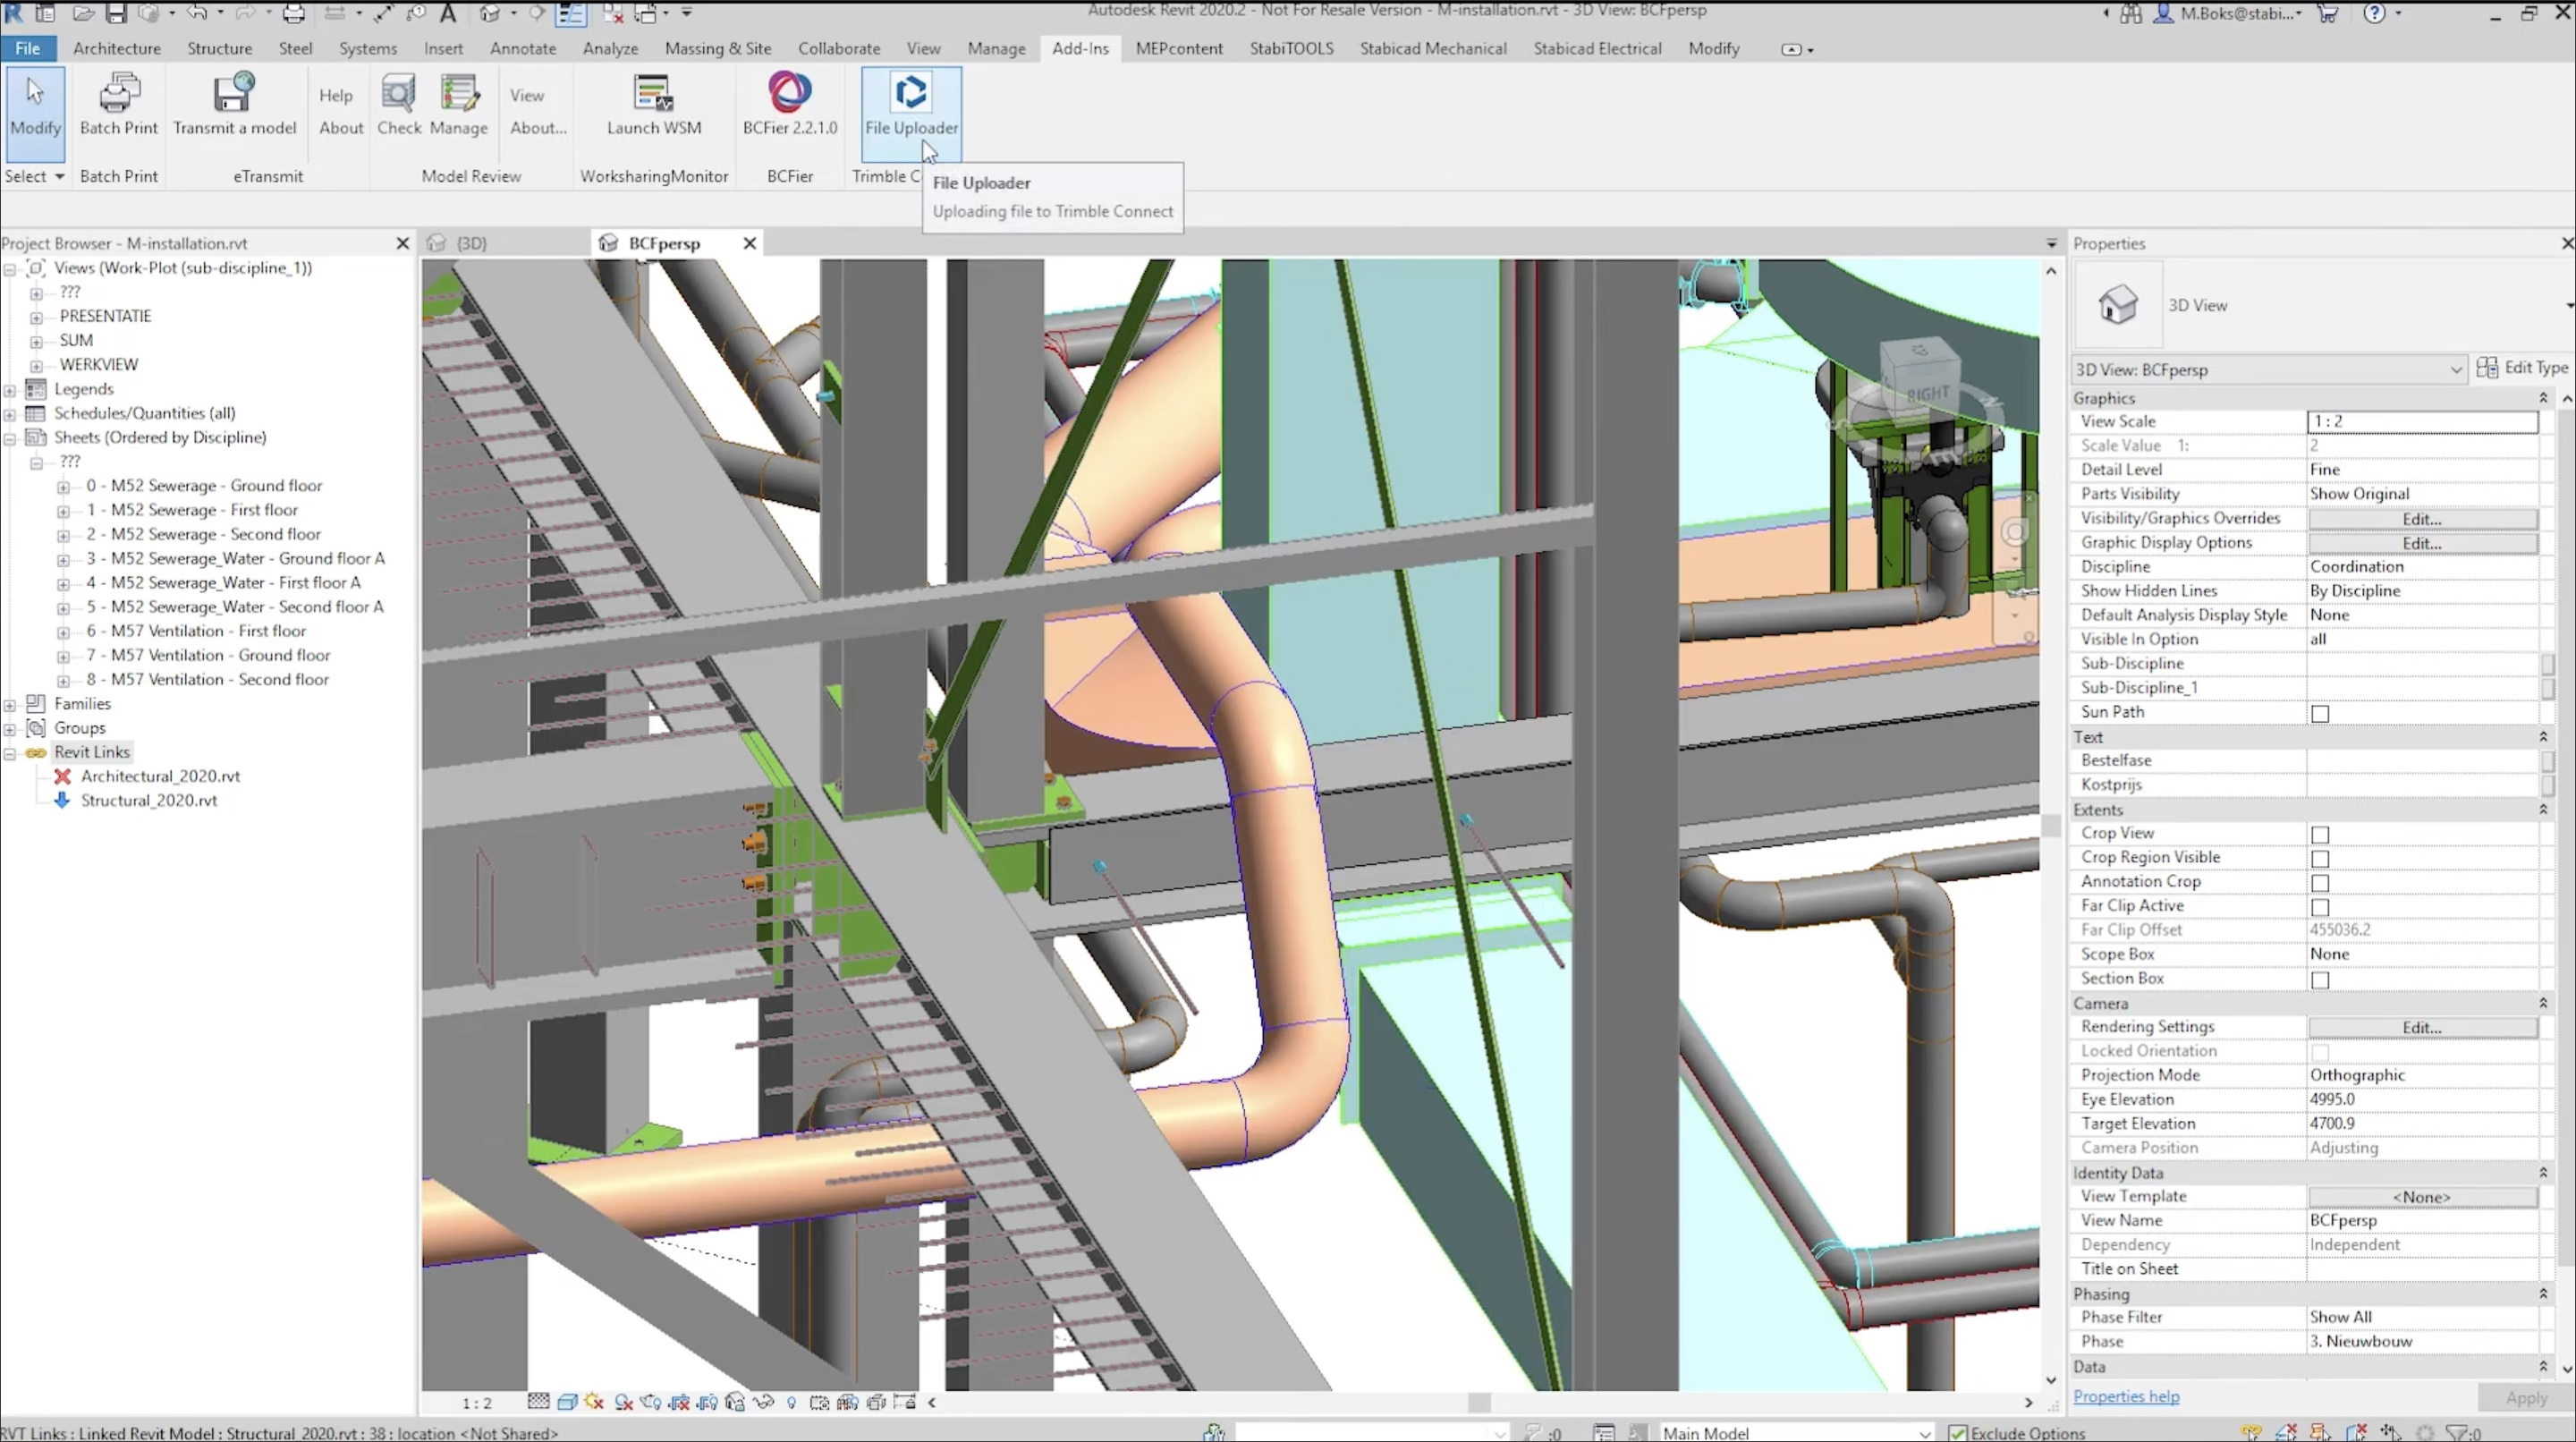Toggle Shadows off icon in view bar
2576x1442 pixels.
coord(624,1402)
